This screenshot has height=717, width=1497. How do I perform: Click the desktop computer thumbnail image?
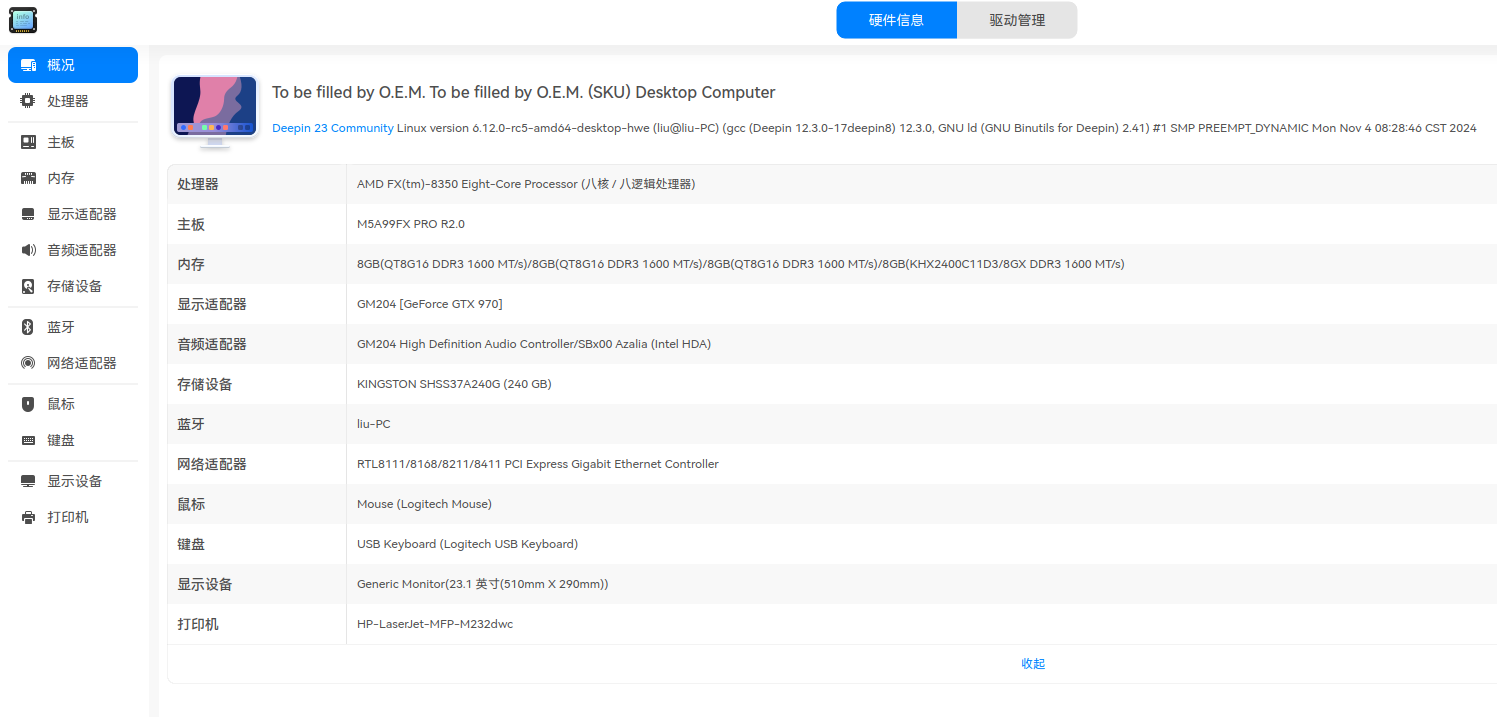coord(215,112)
